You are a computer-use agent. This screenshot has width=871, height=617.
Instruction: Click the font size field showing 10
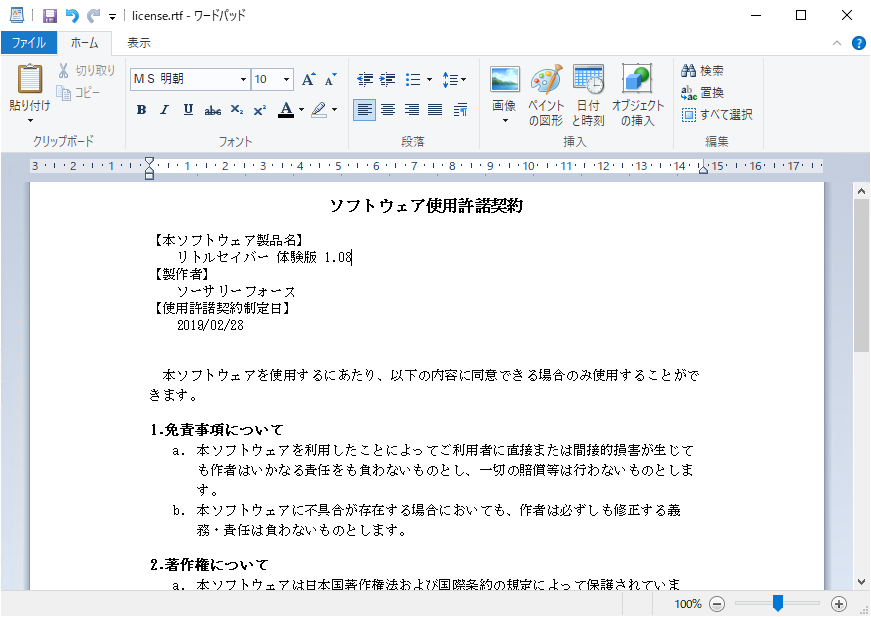coord(266,79)
